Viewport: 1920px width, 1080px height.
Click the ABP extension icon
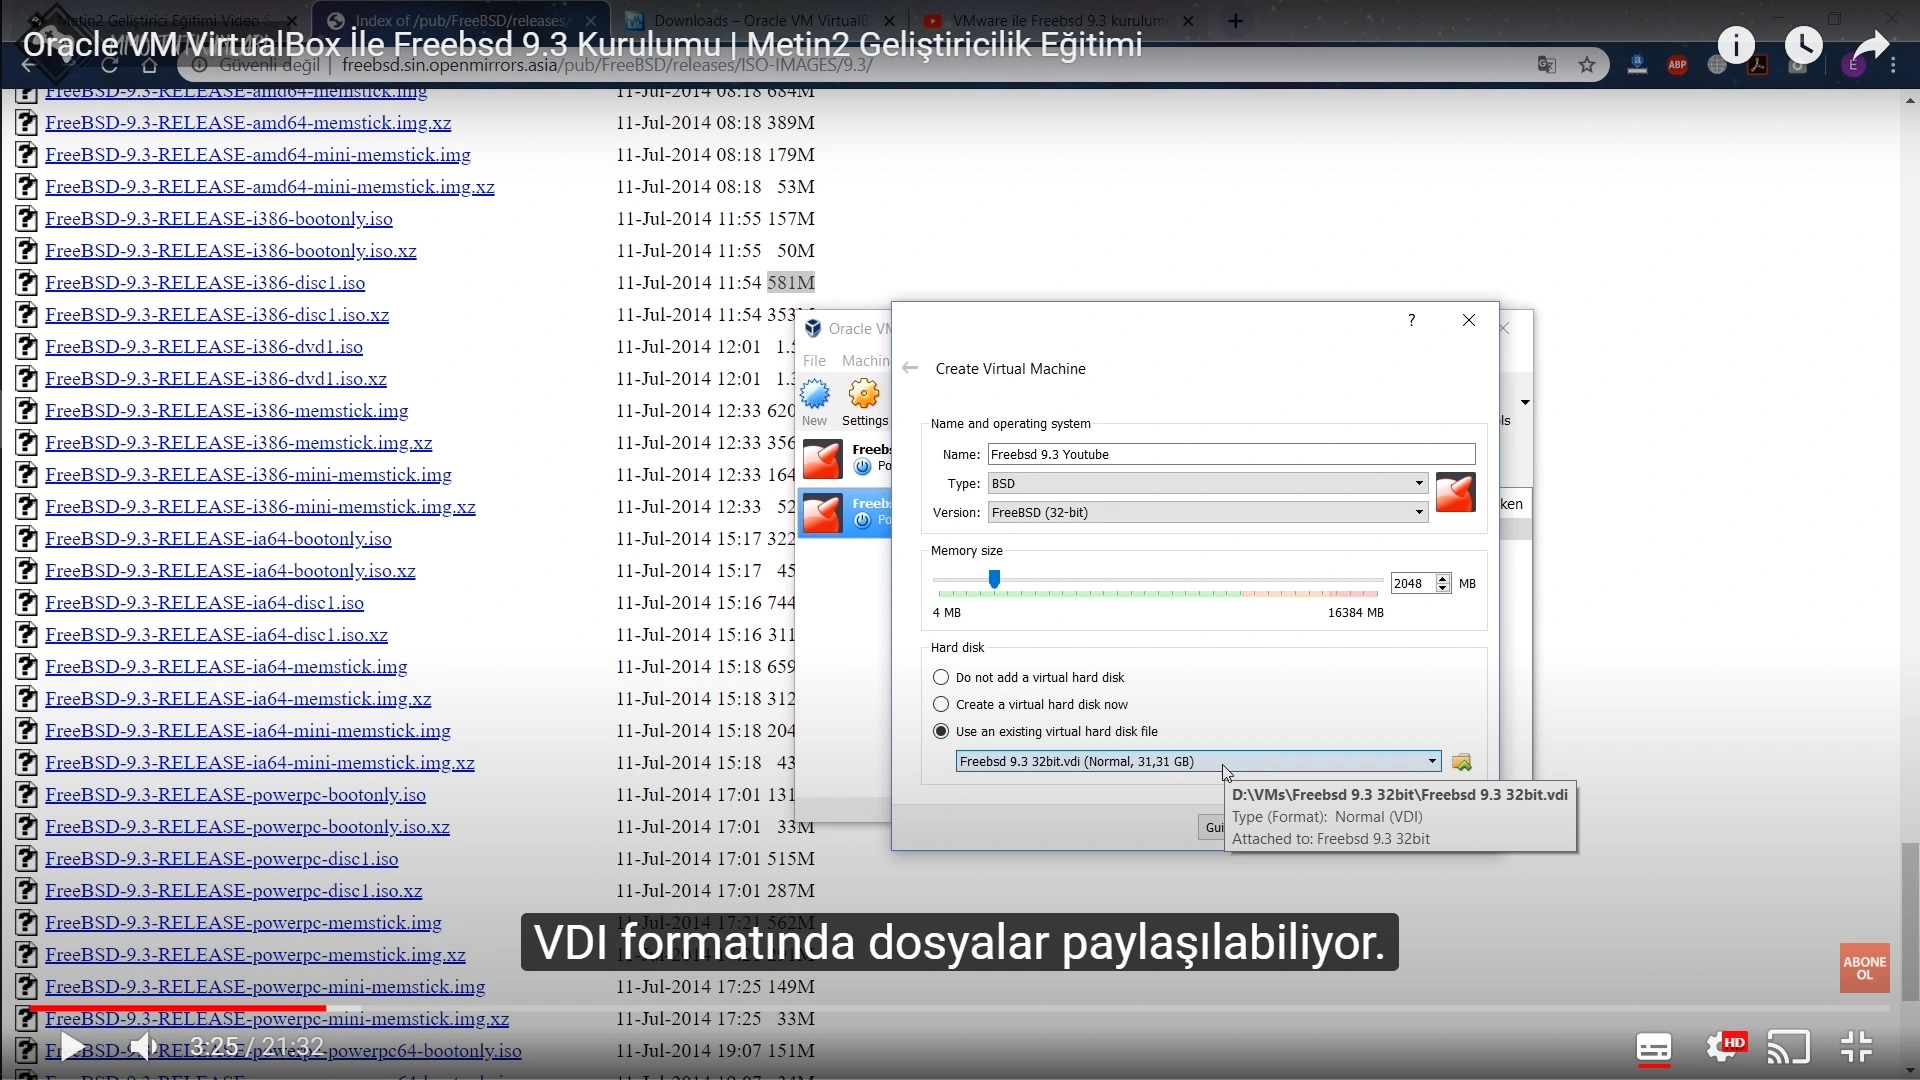(1677, 65)
